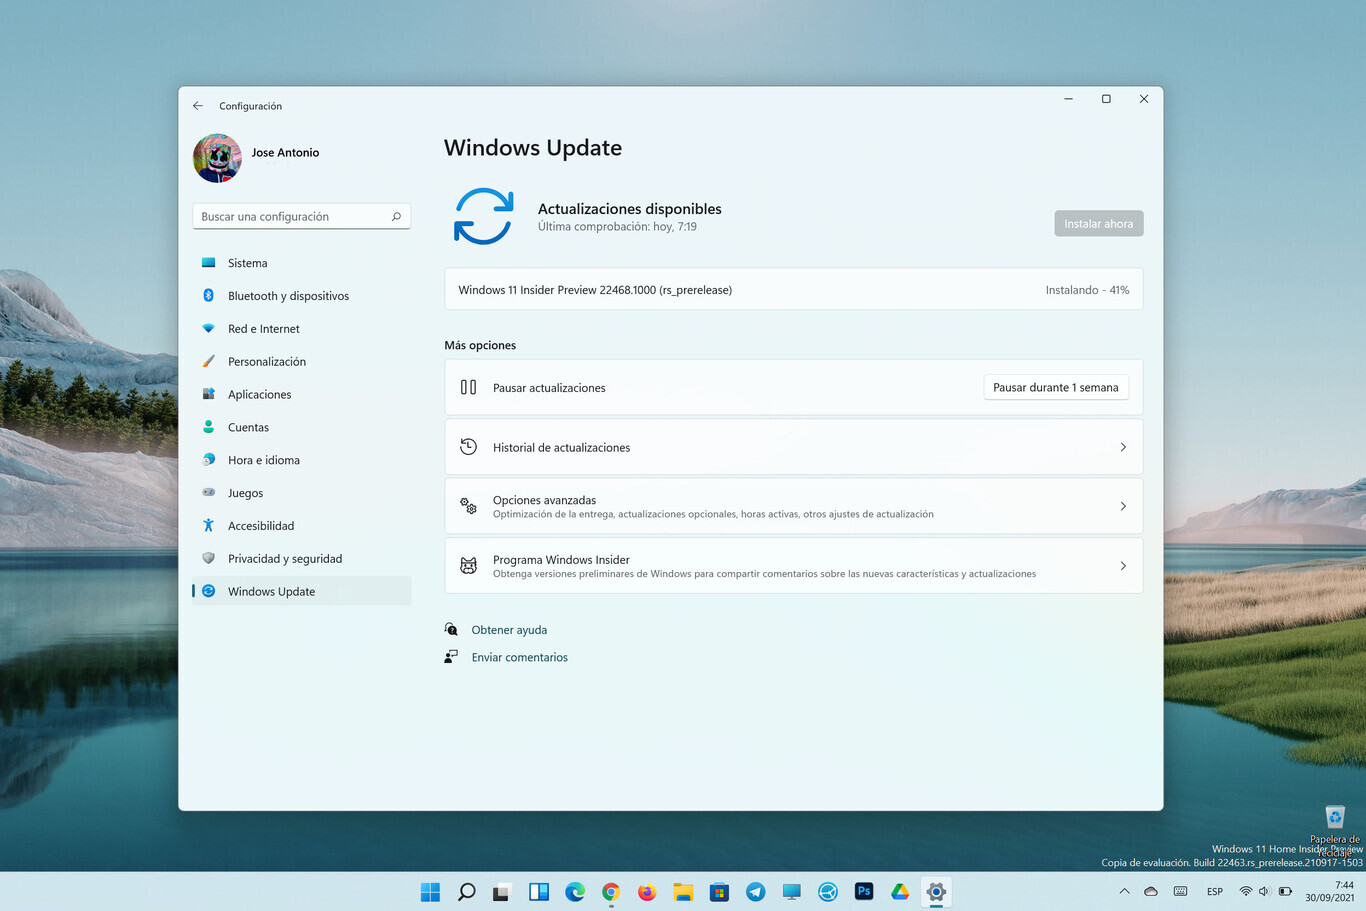
Task: Select the Juegos category
Action: [301, 493]
